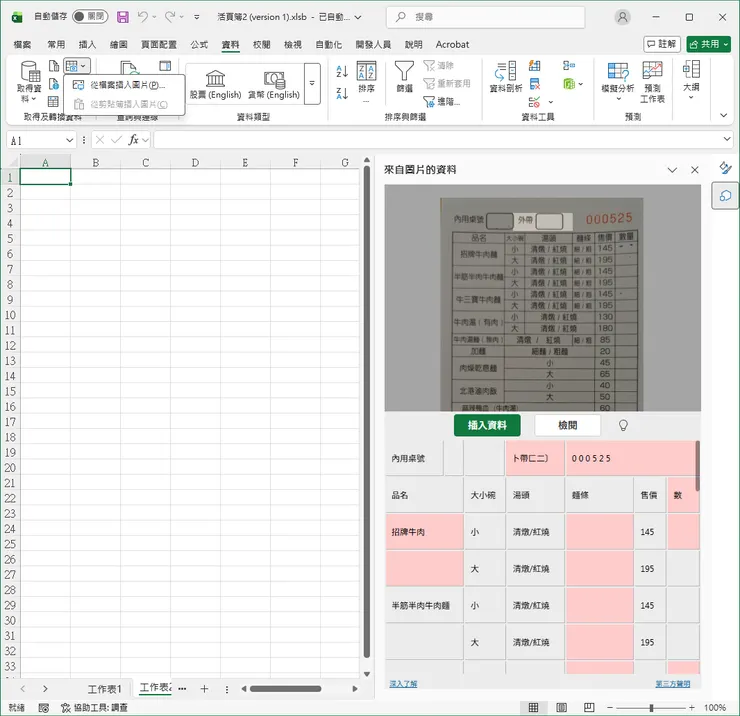This screenshot has width=740, height=716.
Task: Open the Acrobat tab
Action: [452, 44]
